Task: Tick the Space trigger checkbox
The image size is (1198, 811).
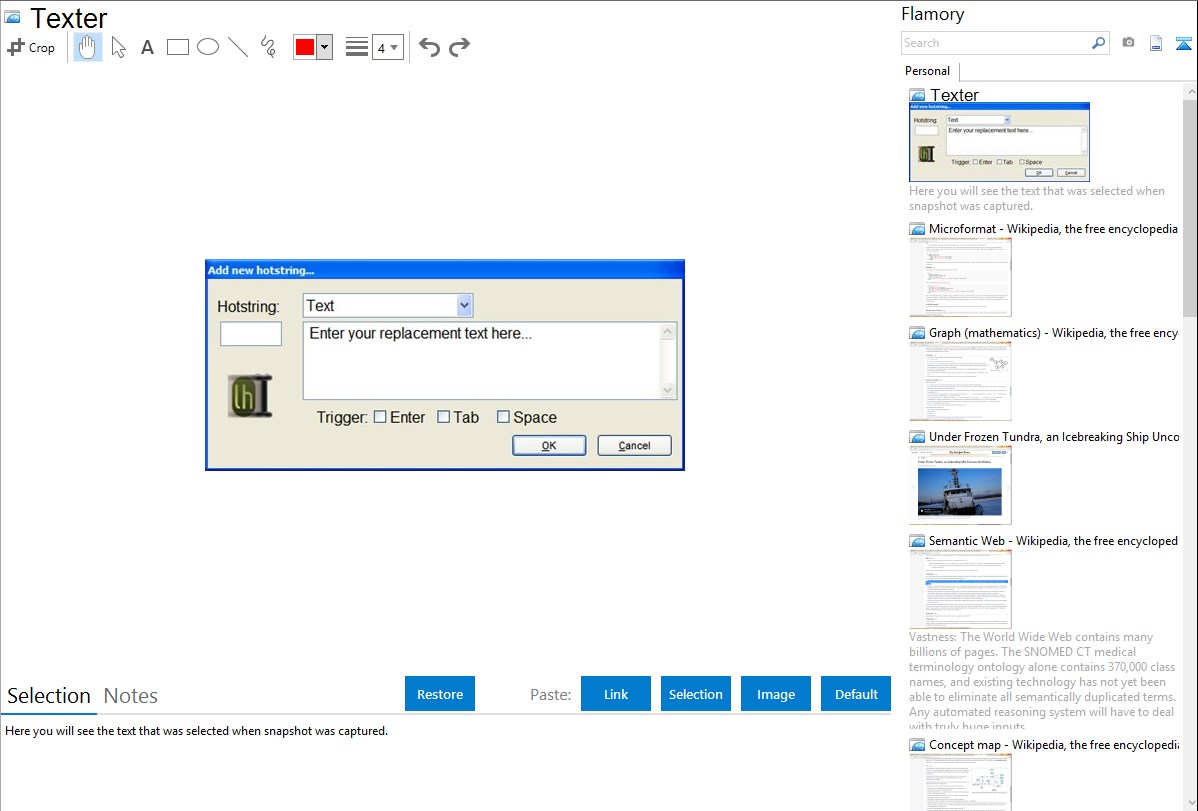Action: tap(503, 417)
